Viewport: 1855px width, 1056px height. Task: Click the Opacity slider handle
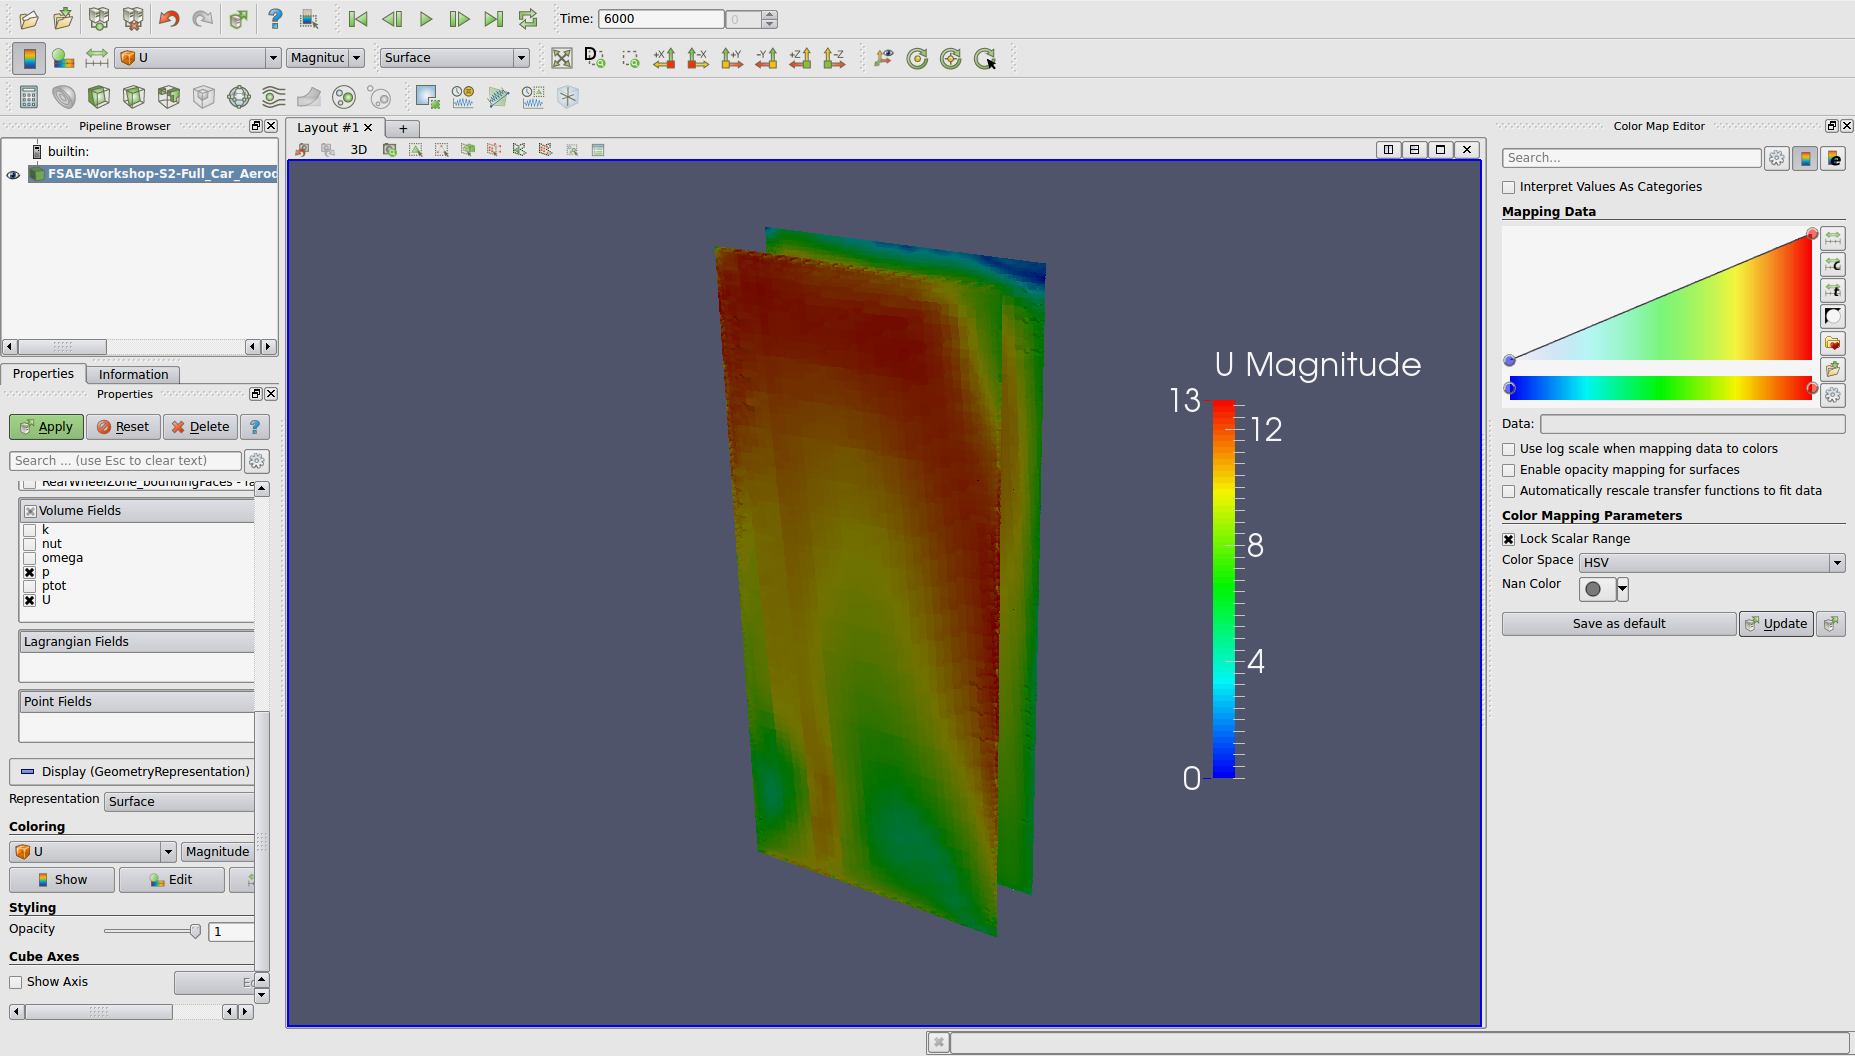tap(195, 931)
